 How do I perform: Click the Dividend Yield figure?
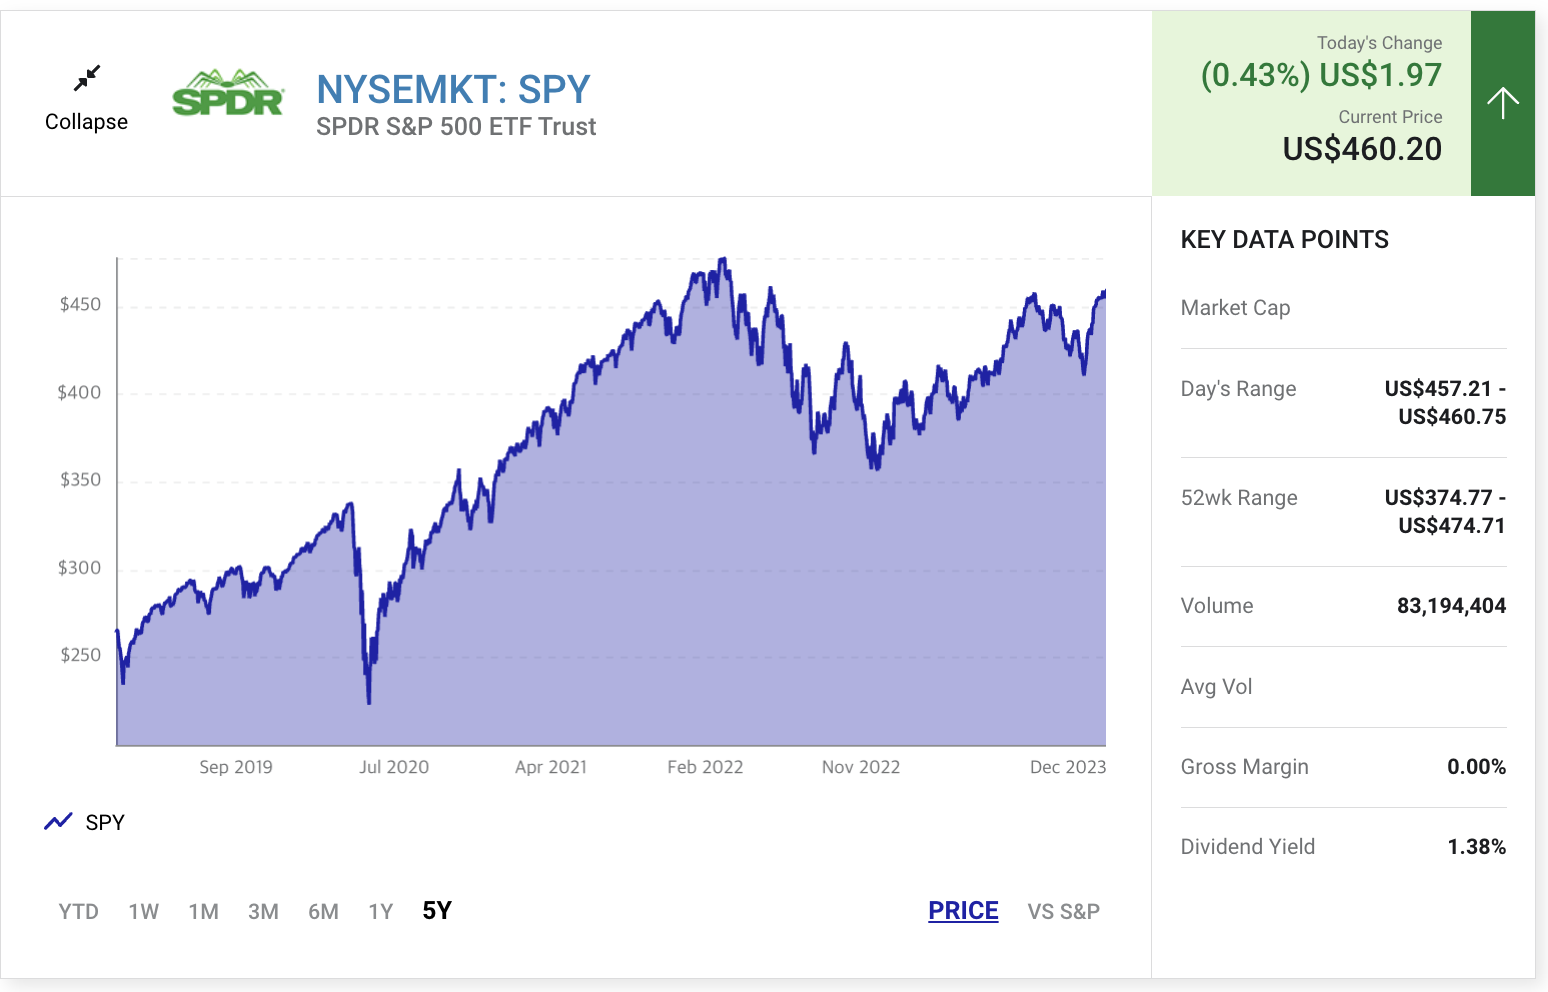tap(1477, 846)
